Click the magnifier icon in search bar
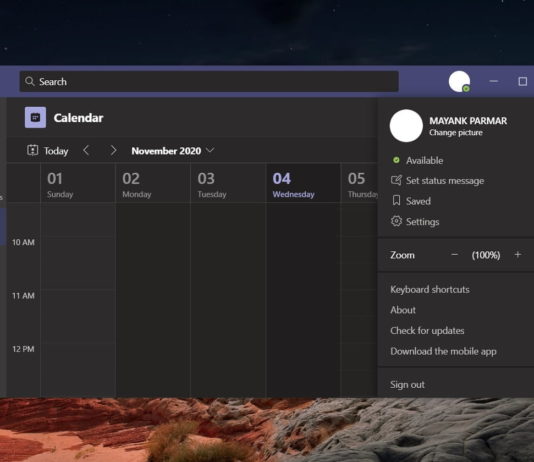 [x=30, y=81]
